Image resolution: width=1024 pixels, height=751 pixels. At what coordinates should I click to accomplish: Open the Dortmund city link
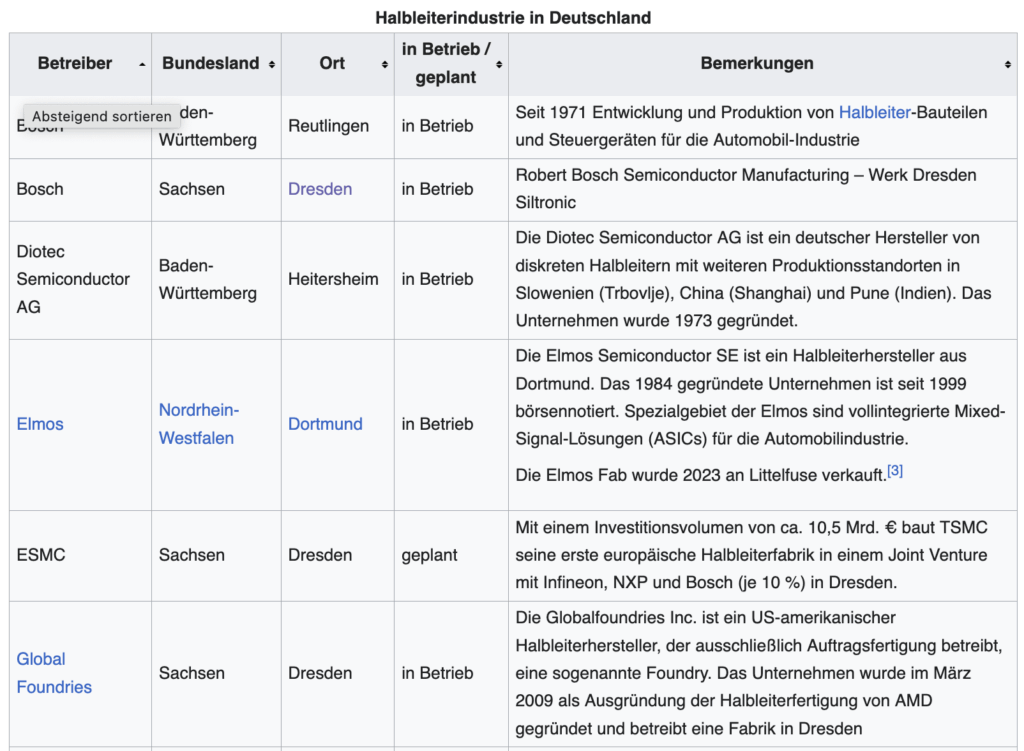(x=325, y=424)
